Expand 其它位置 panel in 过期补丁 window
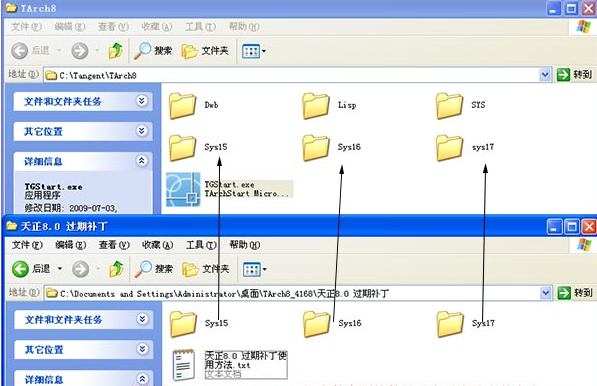This screenshot has width=597, height=386. (x=142, y=349)
